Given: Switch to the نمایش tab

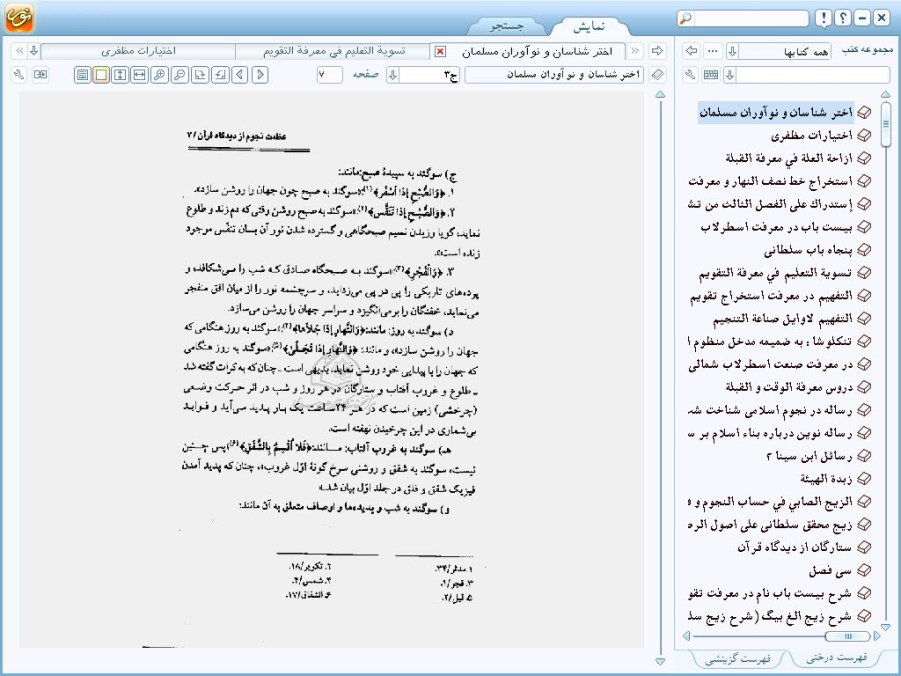Looking at the screenshot, I should 589,26.
